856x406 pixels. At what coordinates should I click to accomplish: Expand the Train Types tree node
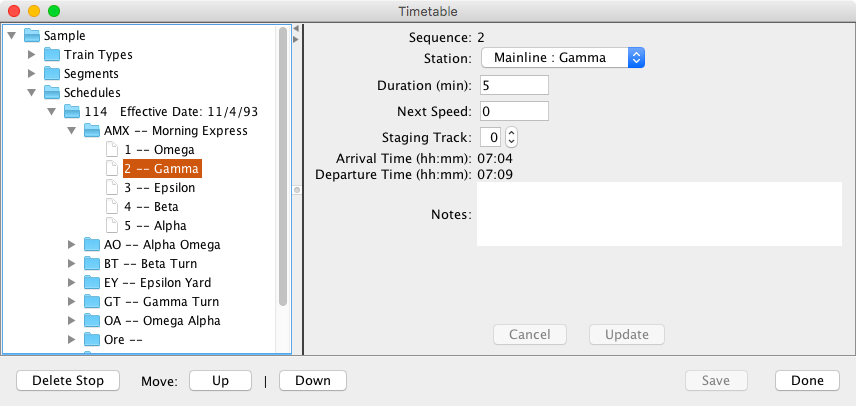click(x=32, y=55)
